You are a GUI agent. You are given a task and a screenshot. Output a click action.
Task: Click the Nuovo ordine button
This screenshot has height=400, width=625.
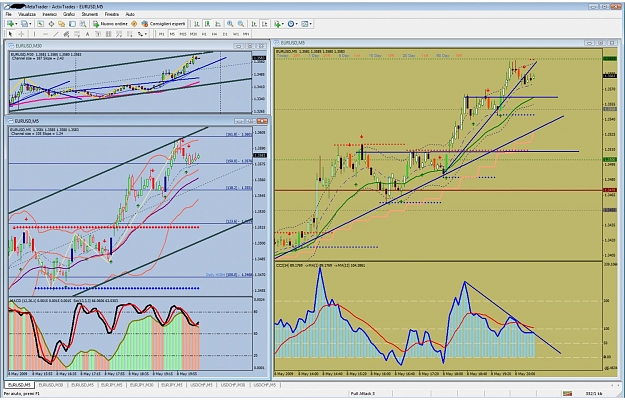coord(110,24)
